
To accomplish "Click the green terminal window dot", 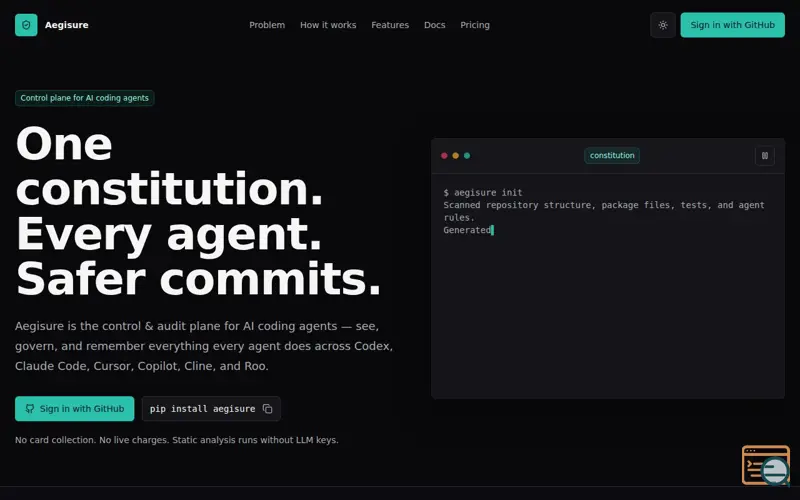I will pos(467,156).
